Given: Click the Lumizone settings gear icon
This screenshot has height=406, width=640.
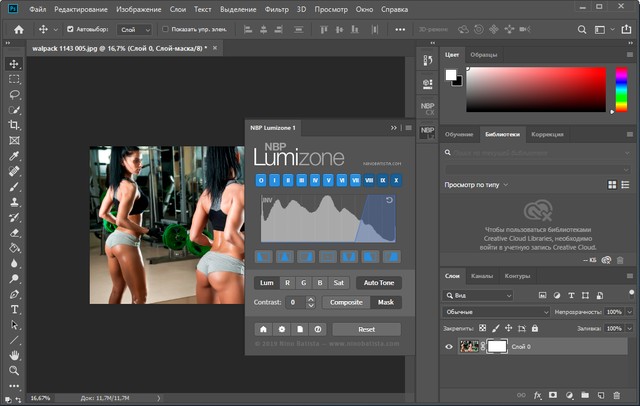Looking at the screenshot, I should coord(282,329).
